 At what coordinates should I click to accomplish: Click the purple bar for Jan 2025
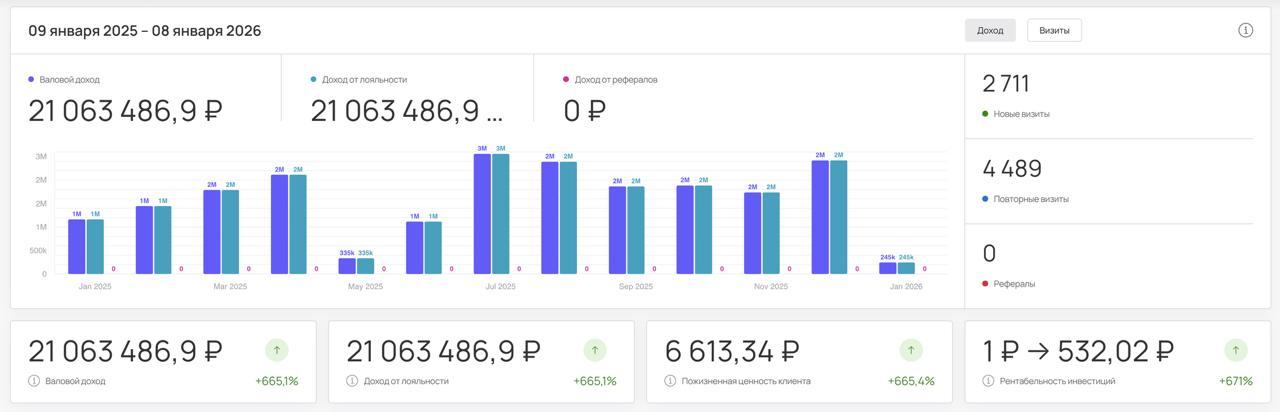77,247
